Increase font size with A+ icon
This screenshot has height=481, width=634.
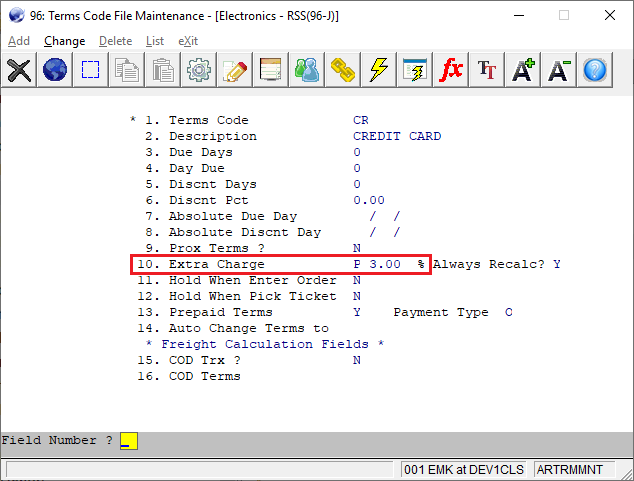tap(523, 70)
